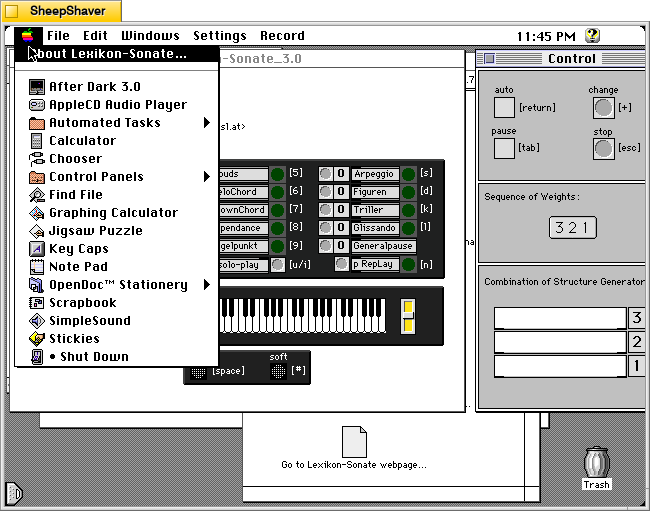Open the File menu
The image size is (650, 511).
[x=58, y=36]
